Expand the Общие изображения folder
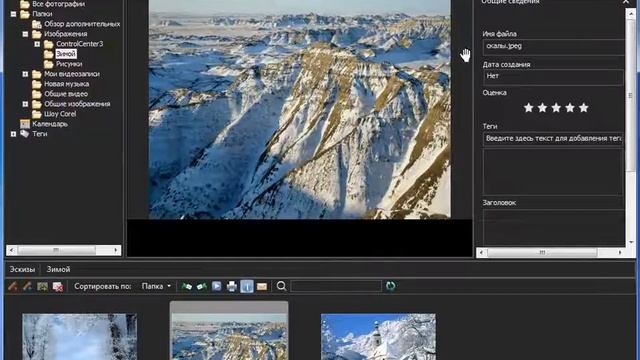Image resolution: width=640 pixels, height=360 pixels. (x=25, y=104)
